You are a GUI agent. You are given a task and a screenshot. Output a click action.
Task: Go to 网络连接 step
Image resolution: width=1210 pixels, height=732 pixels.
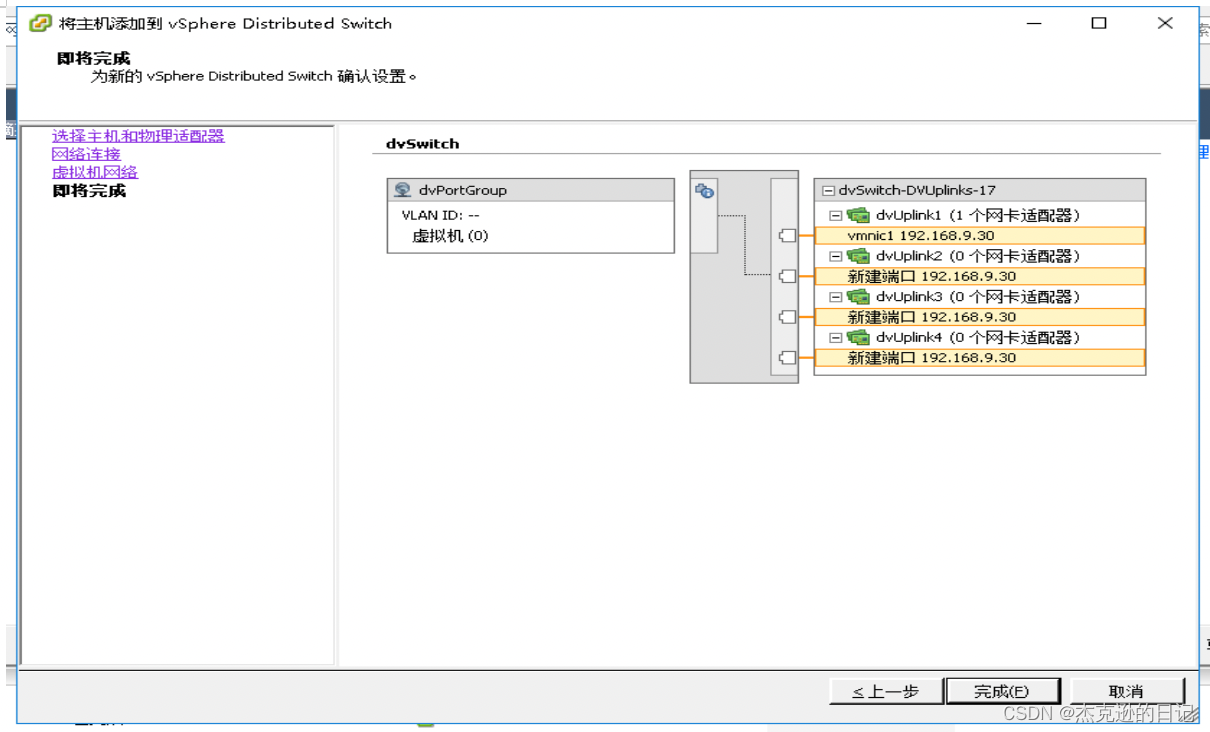point(86,154)
